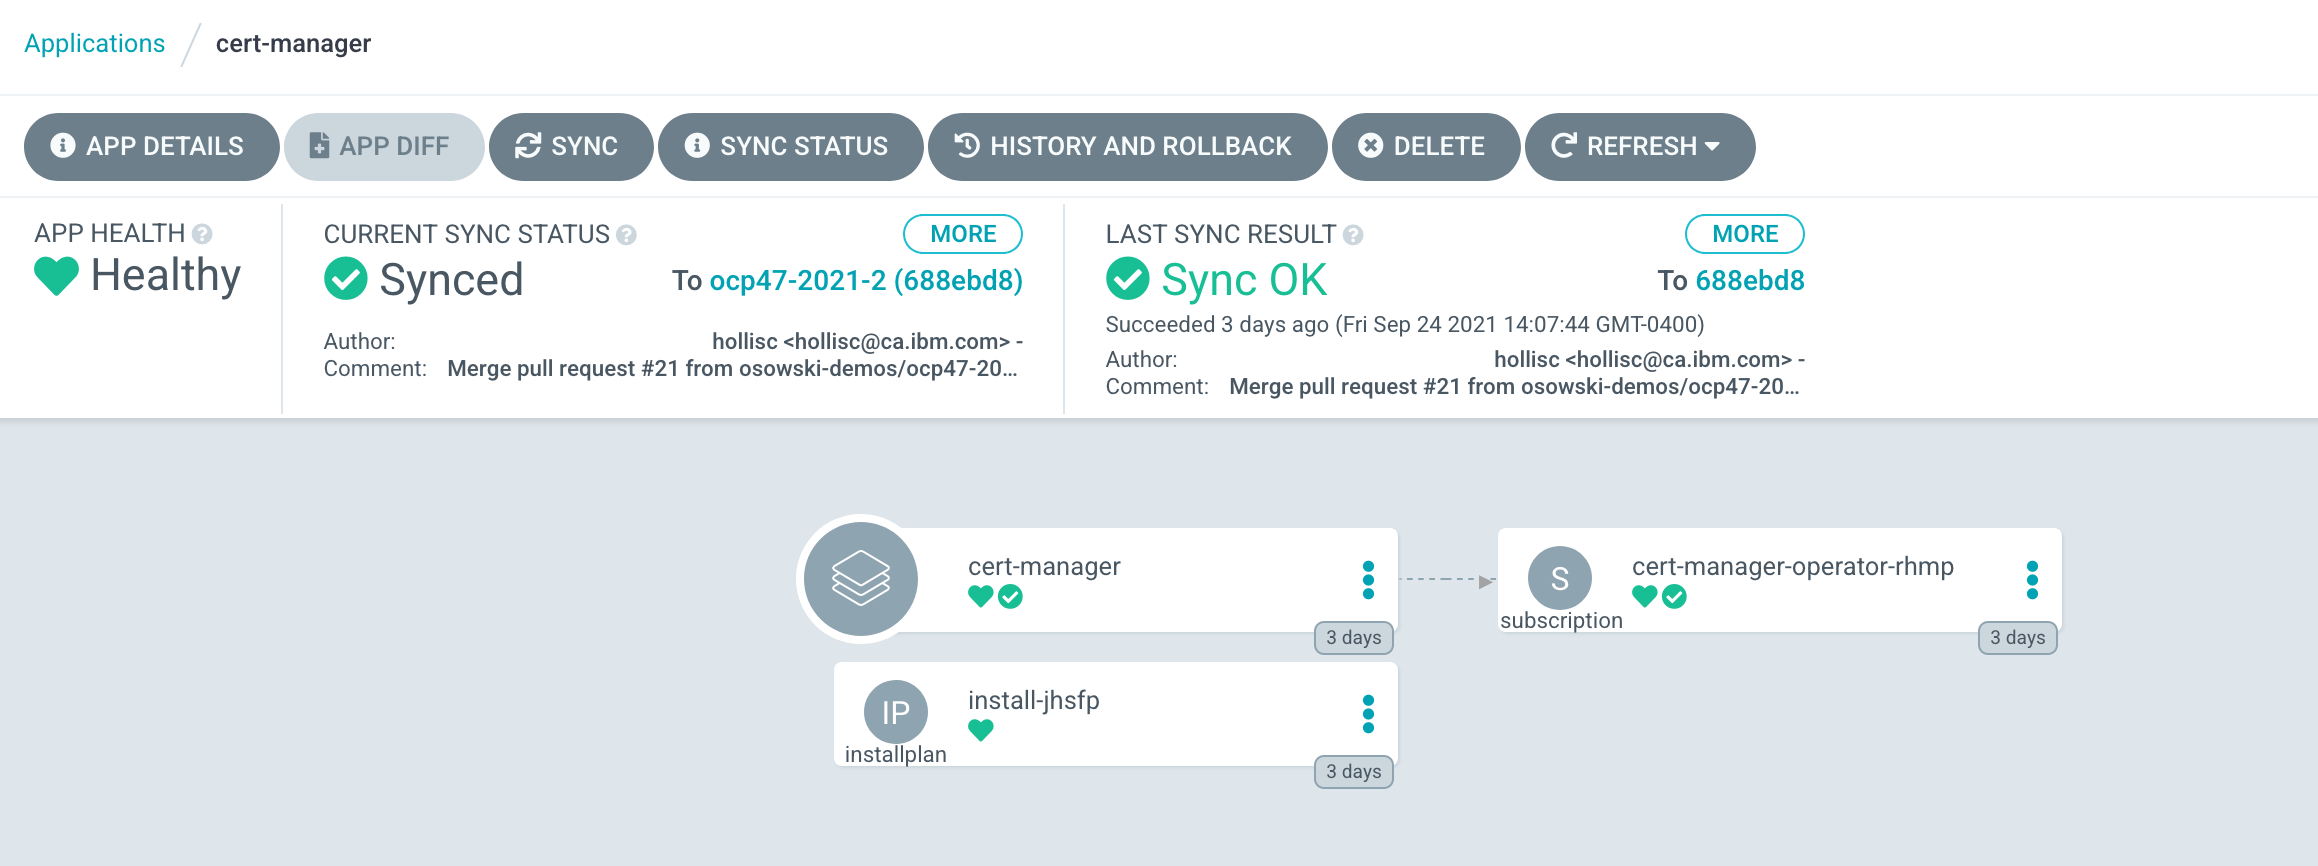Open the Applications breadcrumb link
Viewport: 2318px width, 866px height.
click(x=95, y=44)
